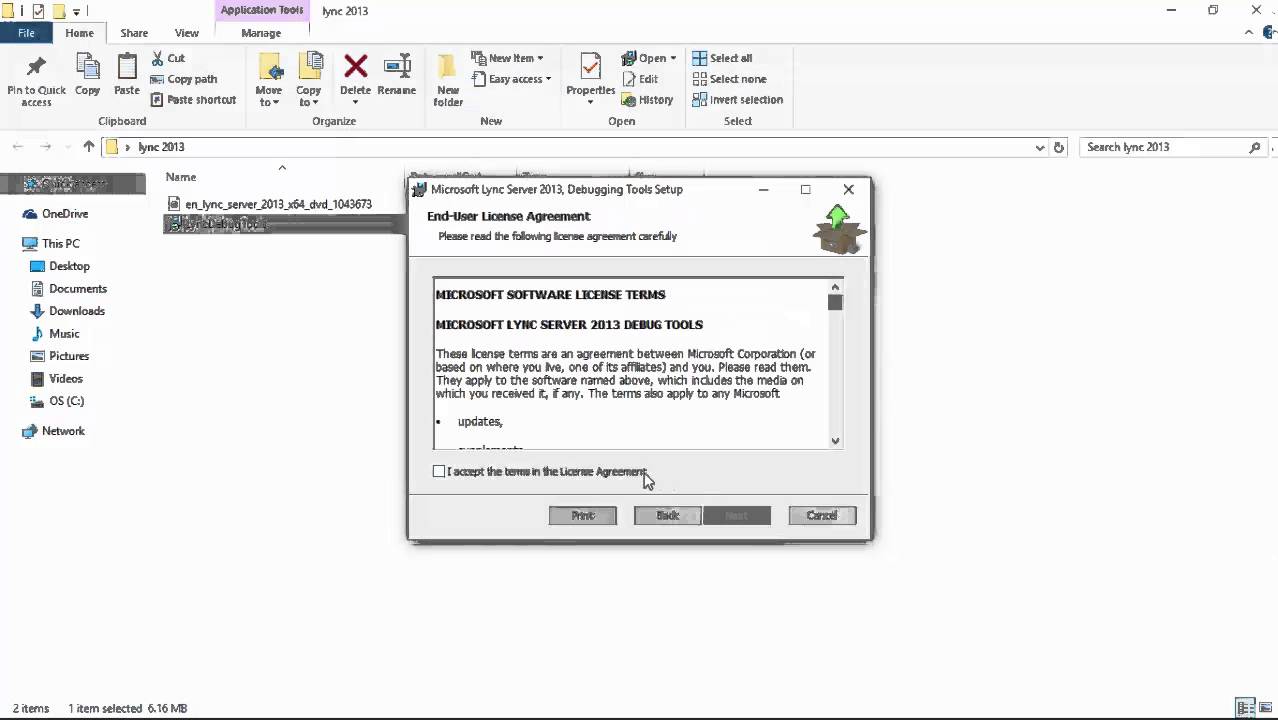Click Customize Quick Access Toolbar dropdown arrow

(x=76, y=11)
